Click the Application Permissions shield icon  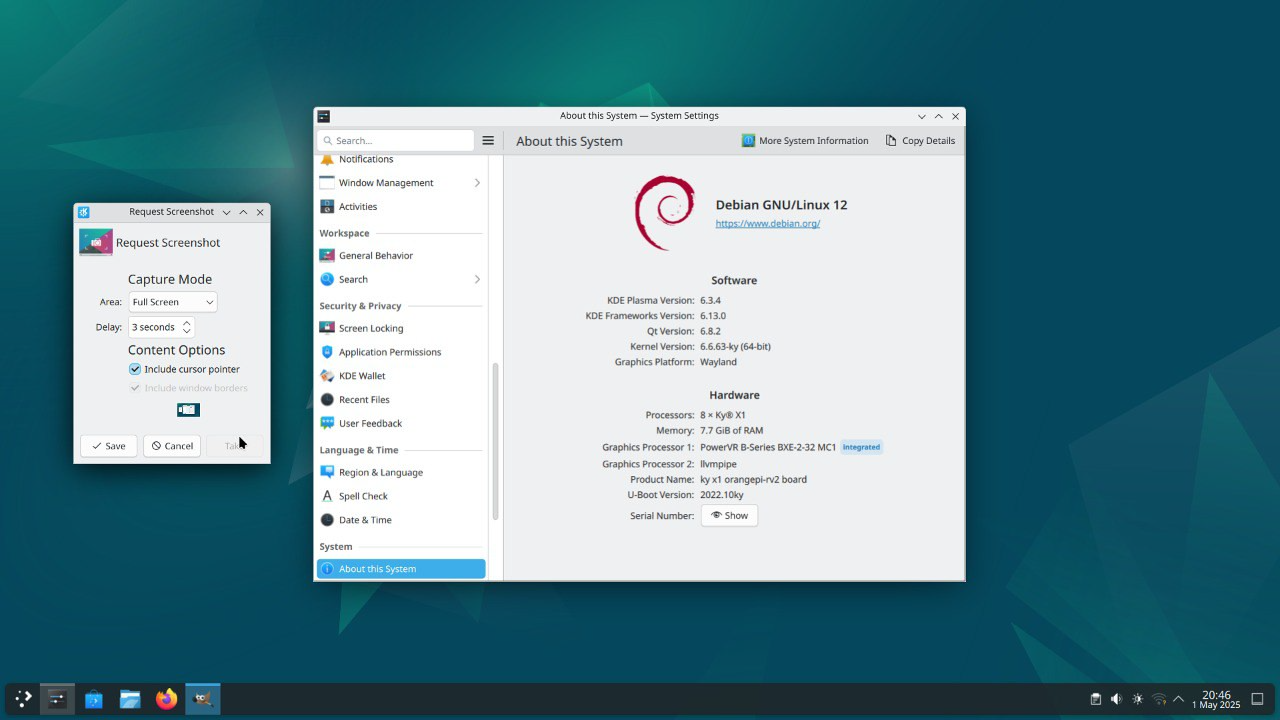pyautogui.click(x=327, y=352)
